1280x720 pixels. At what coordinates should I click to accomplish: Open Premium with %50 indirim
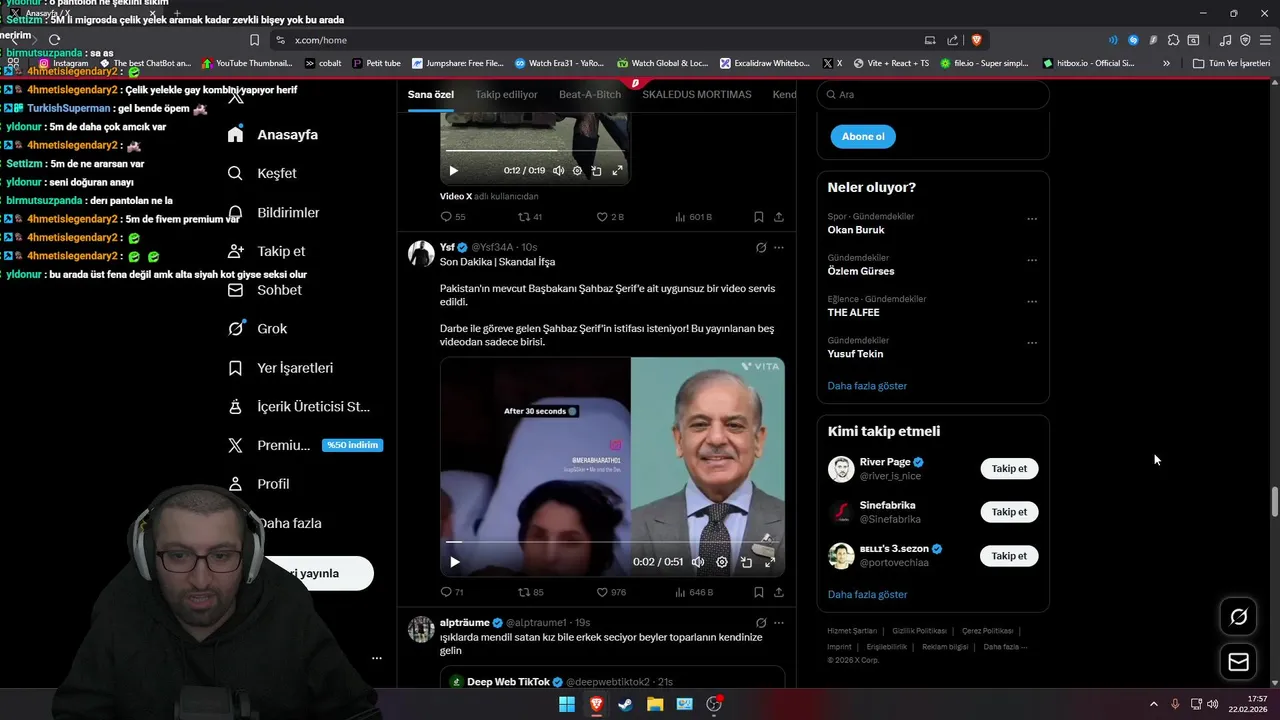(x=304, y=445)
